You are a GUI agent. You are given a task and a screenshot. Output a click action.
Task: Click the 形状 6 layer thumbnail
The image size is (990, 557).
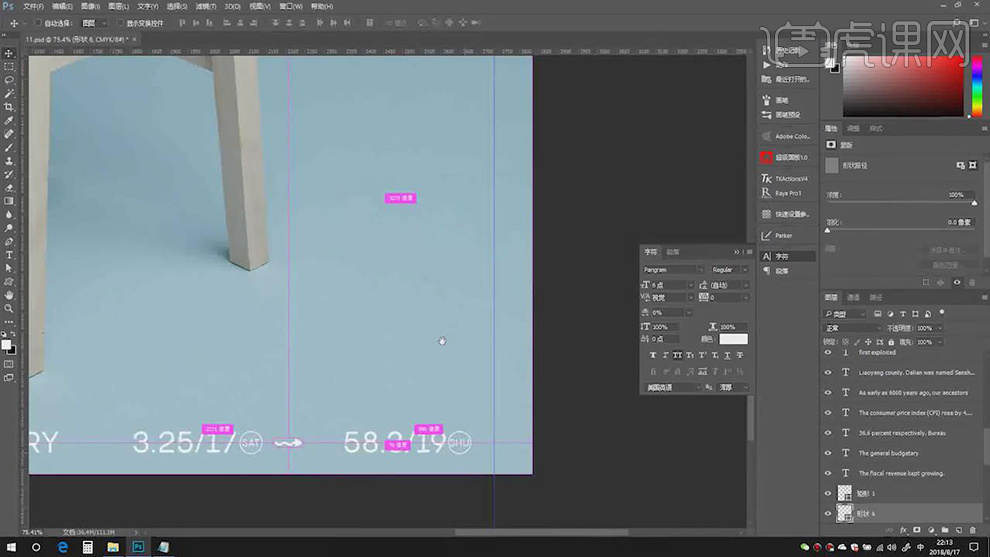(844, 513)
